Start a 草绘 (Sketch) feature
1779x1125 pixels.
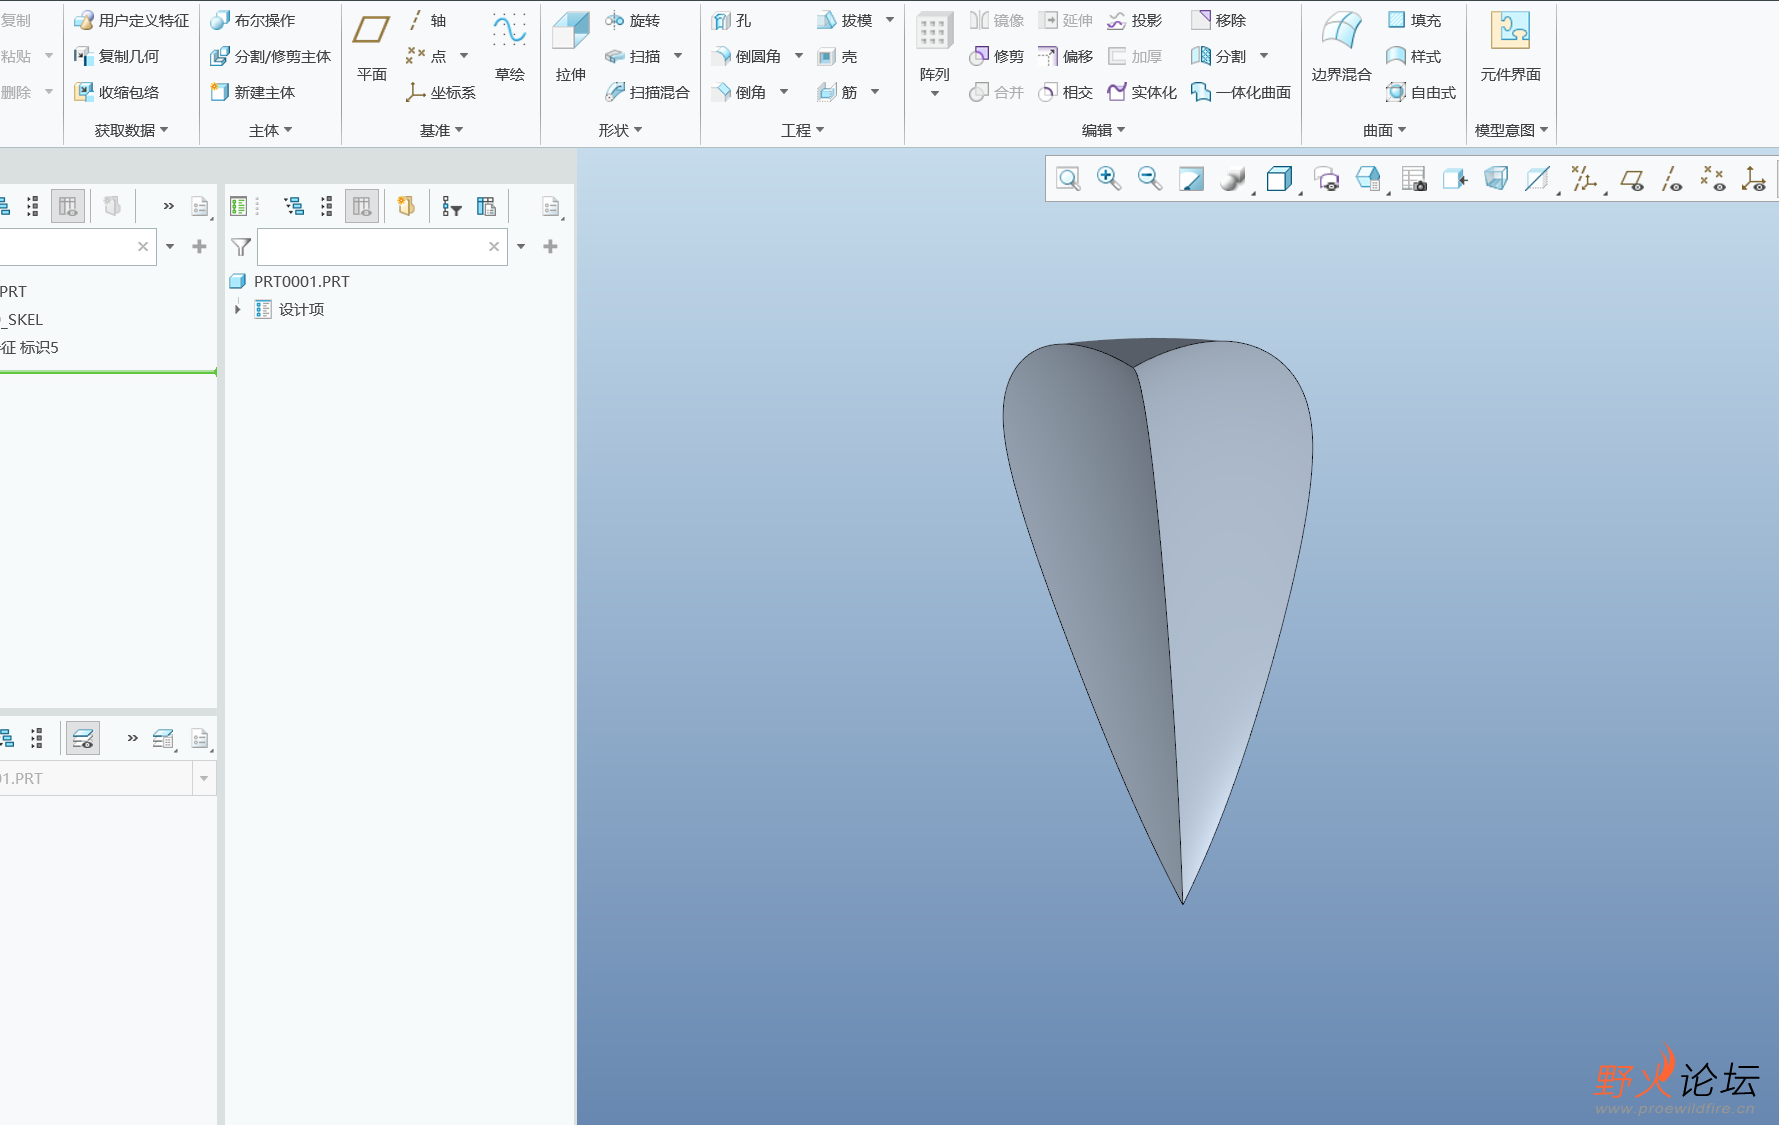[x=509, y=47]
